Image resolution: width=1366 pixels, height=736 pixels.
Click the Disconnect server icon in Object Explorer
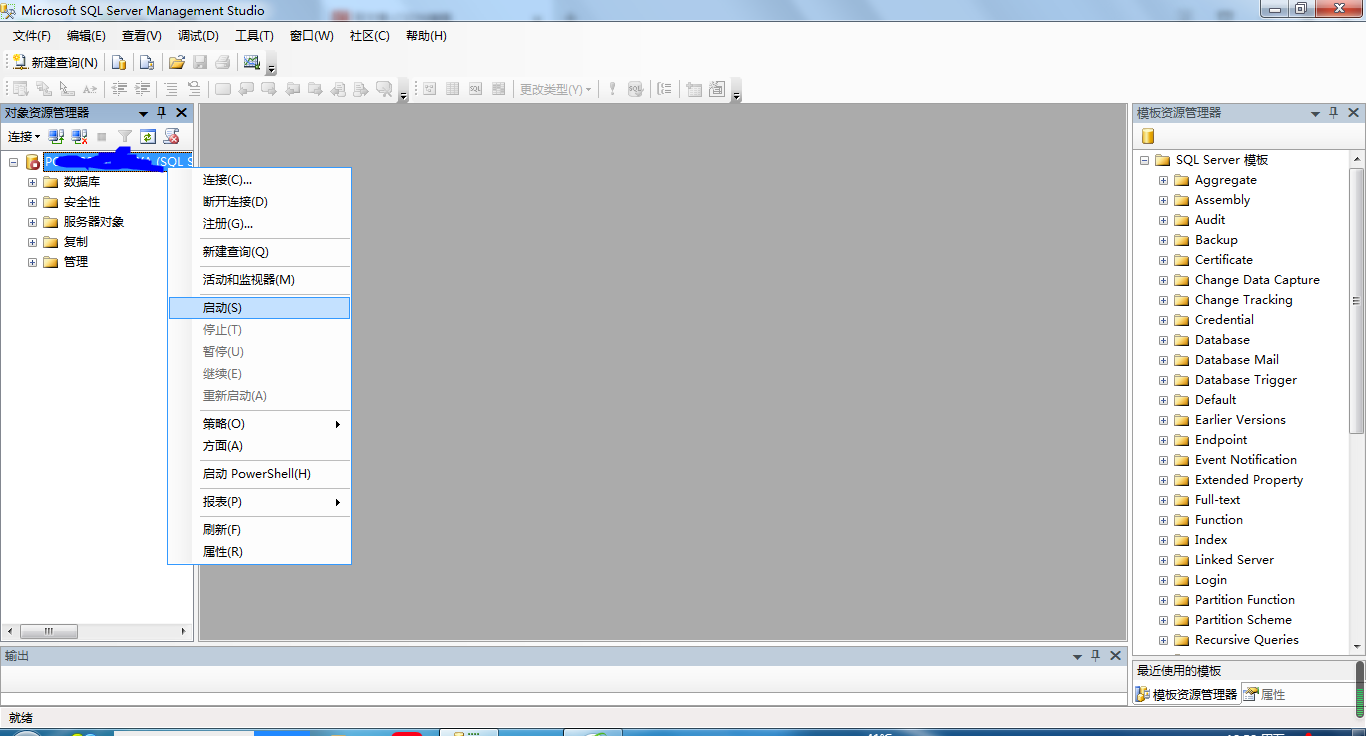pos(79,136)
